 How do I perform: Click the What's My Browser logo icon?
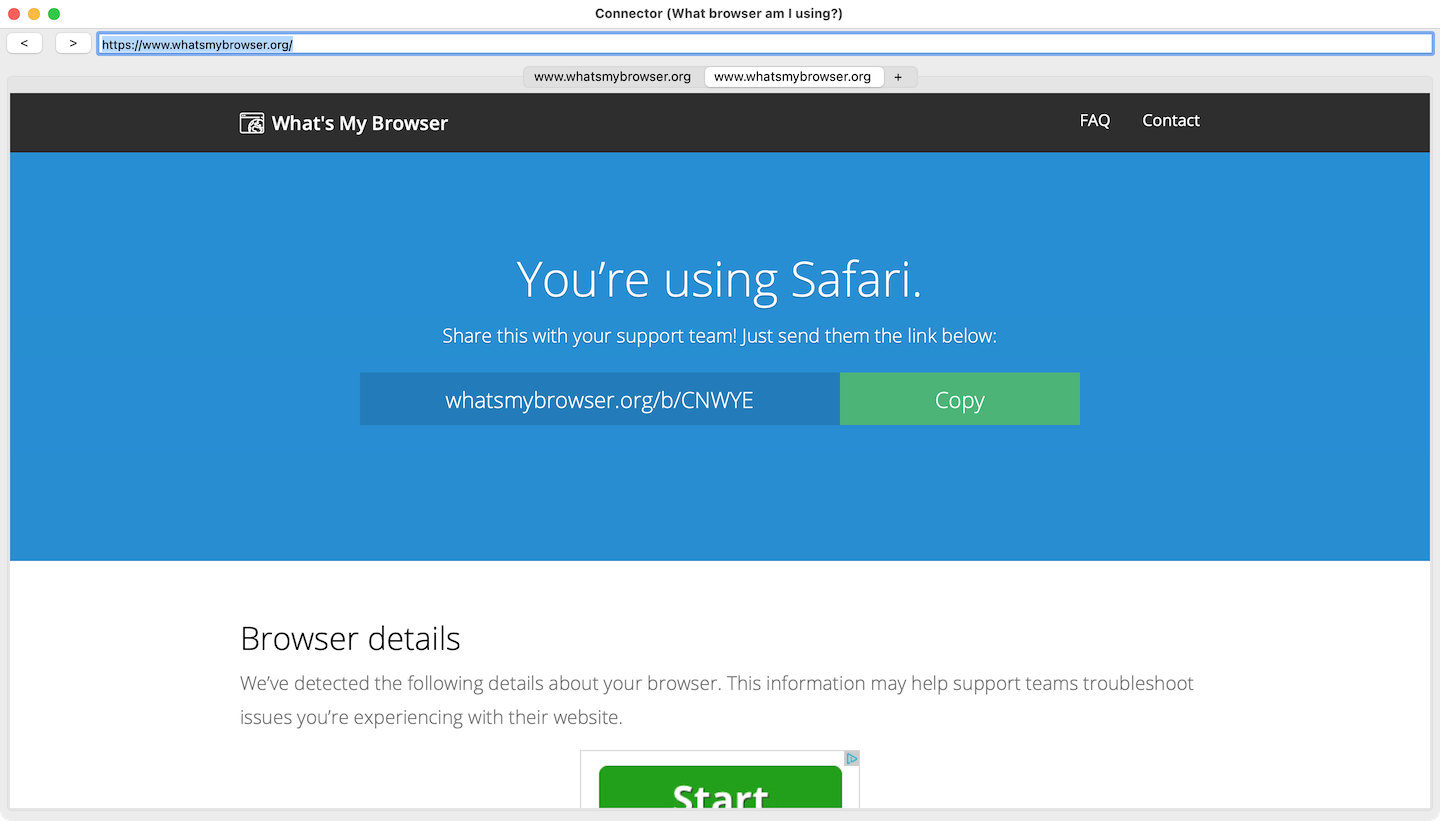[252, 123]
